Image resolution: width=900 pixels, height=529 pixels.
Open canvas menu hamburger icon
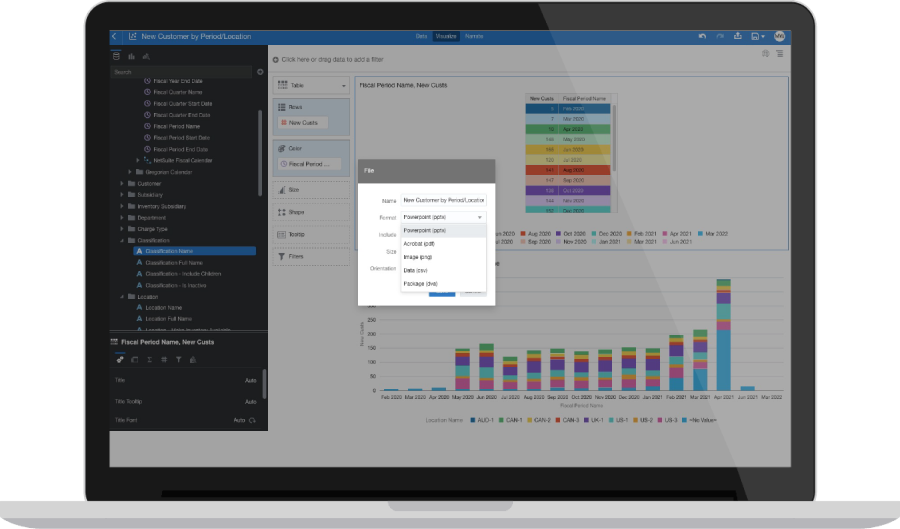coord(779,53)
